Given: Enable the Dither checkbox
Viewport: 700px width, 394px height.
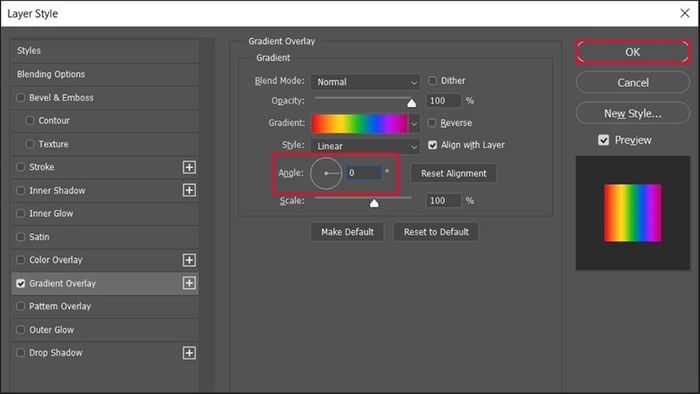Looking at the screenshot, I should [x=432, y=81].
